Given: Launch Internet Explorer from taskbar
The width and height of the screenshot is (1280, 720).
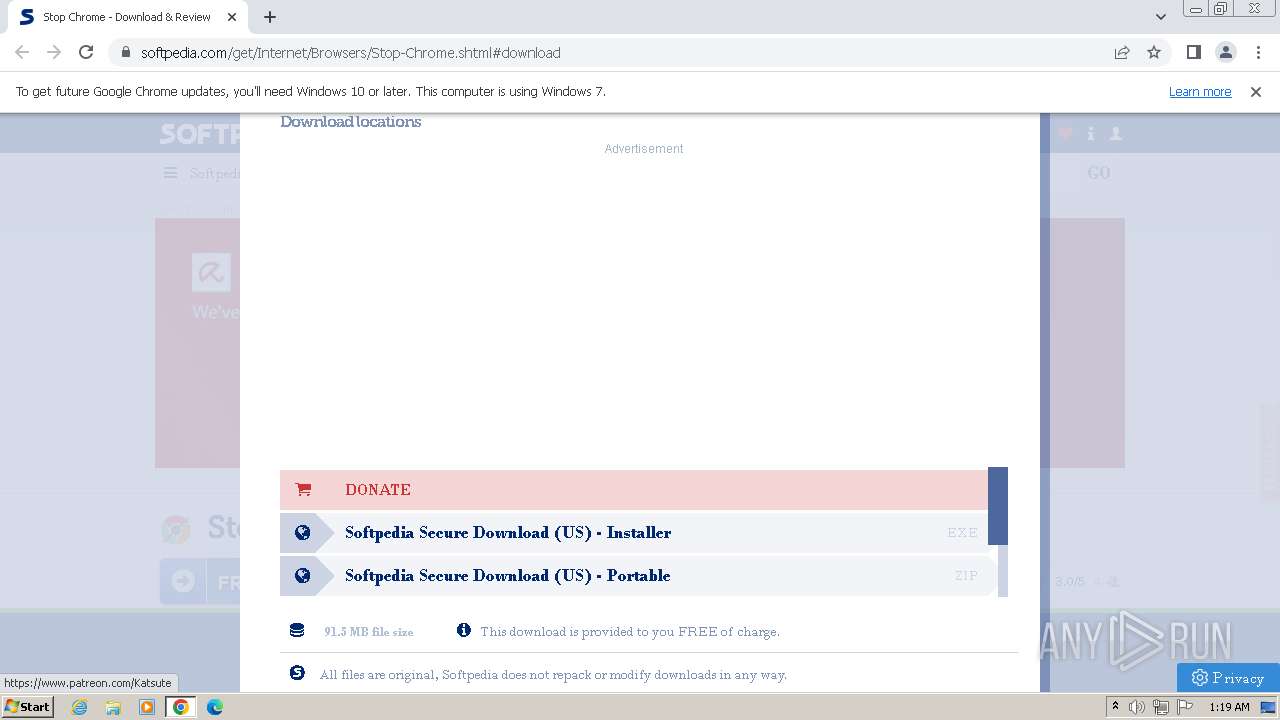Looking at the screenshot, I should [x=80, y=707].
